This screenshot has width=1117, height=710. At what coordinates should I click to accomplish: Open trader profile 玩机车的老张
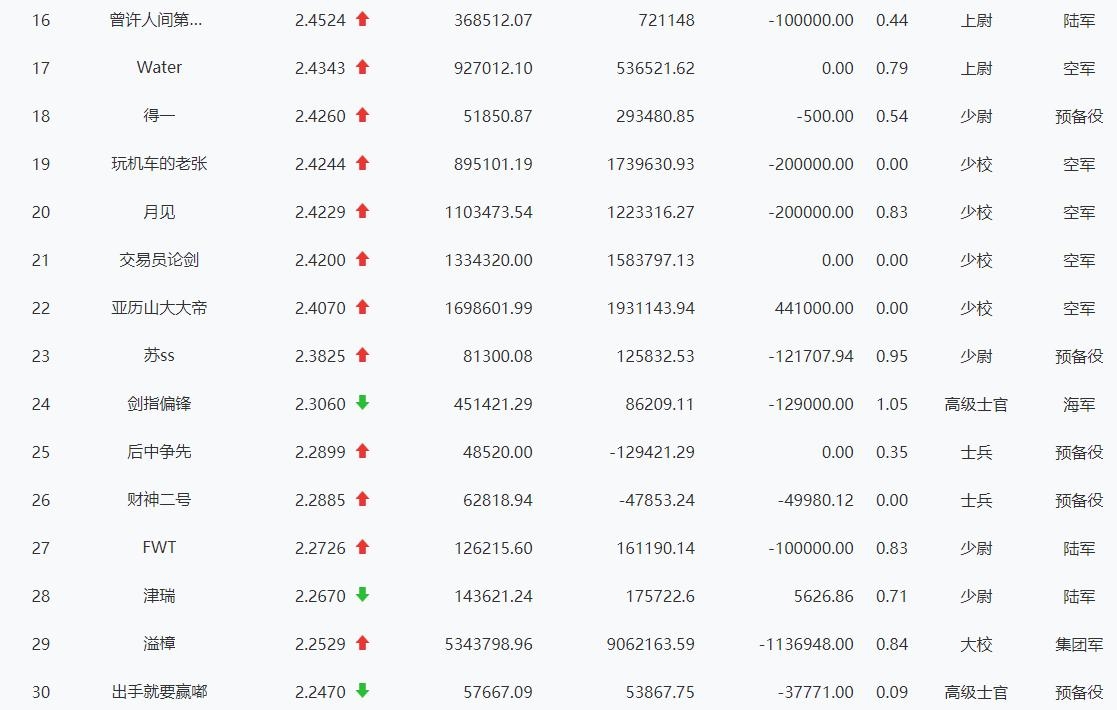click(159, 164)
